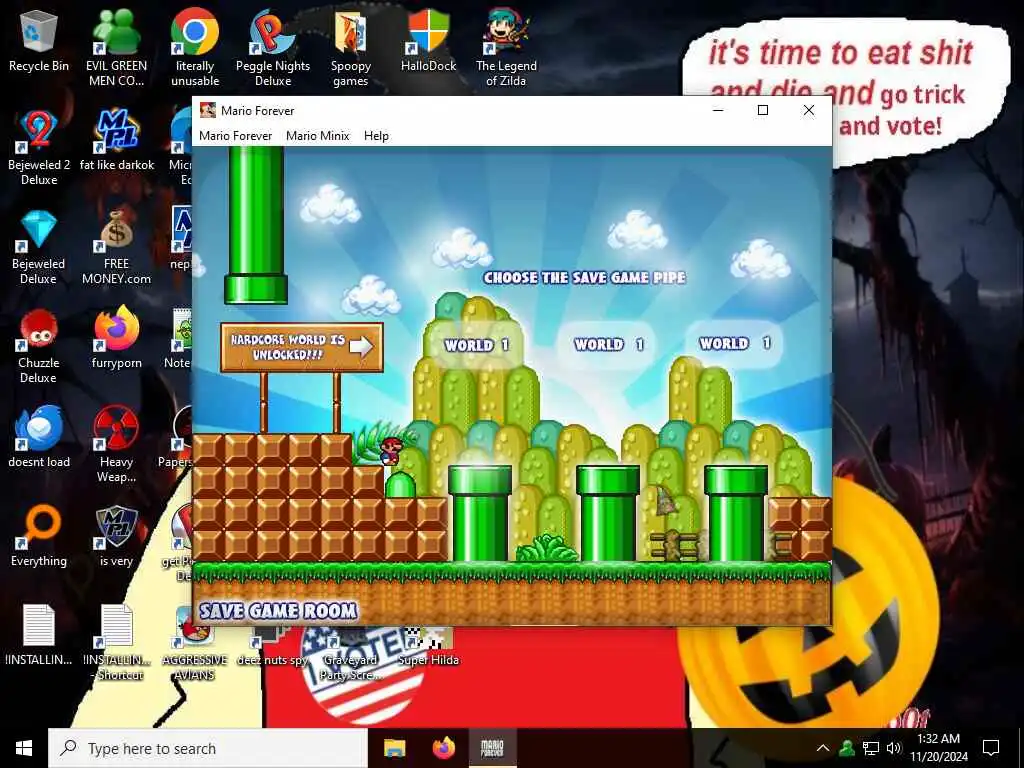
Task: Open The Legend of Zilda shortcut
Action: 506,48
